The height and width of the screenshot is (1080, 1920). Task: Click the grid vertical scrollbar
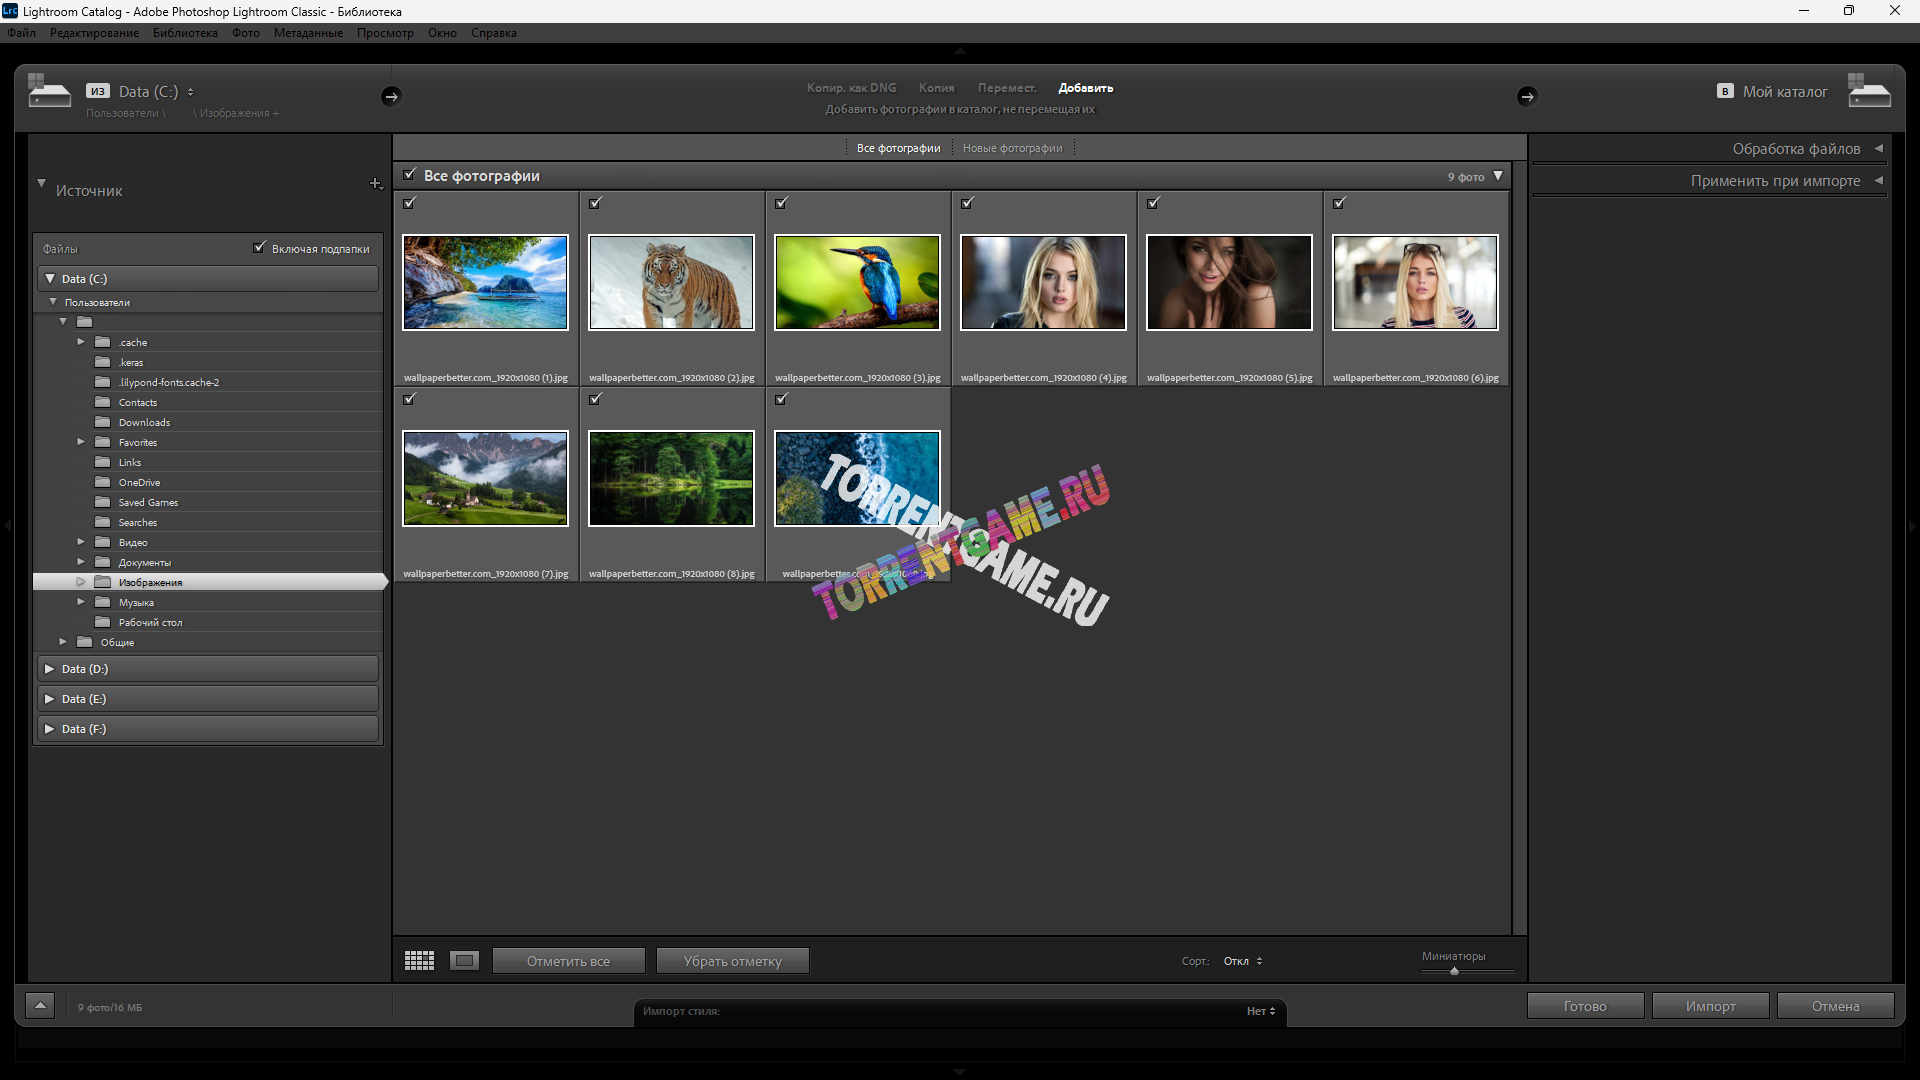pyautogui.click(x=1519, y=548)
